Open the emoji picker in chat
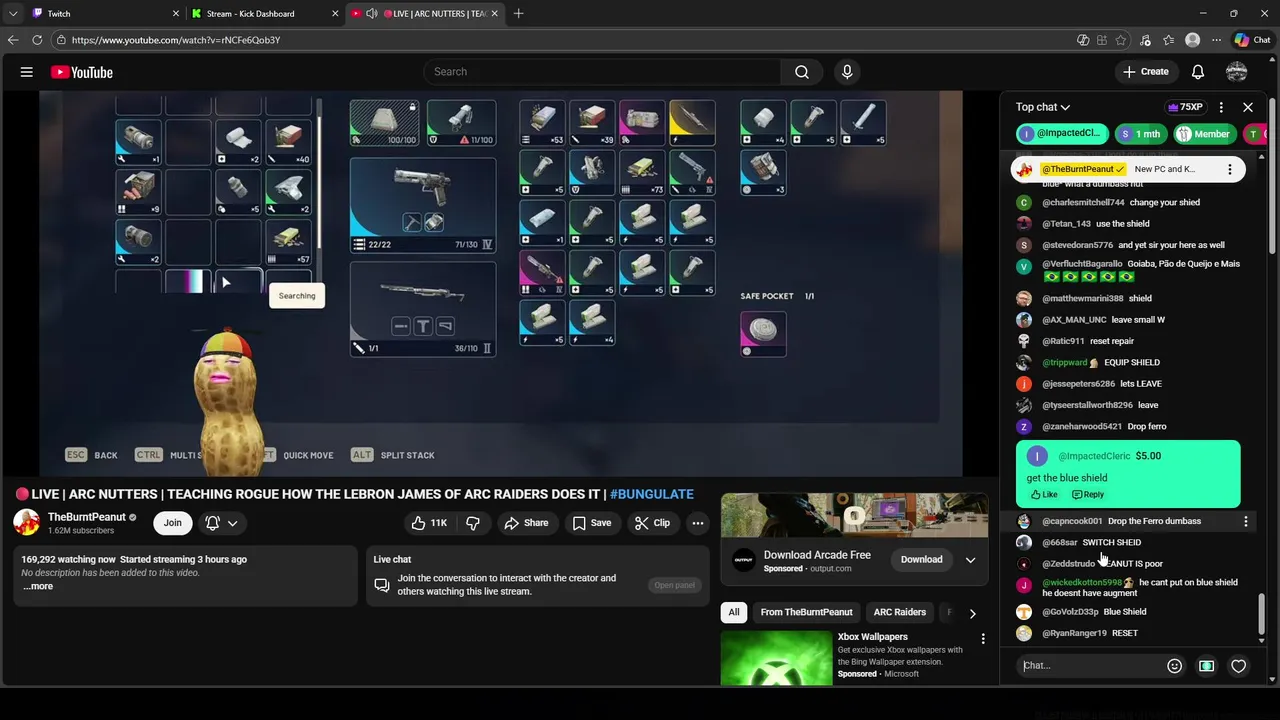The image size is (1280, 720). (1175, 666)
